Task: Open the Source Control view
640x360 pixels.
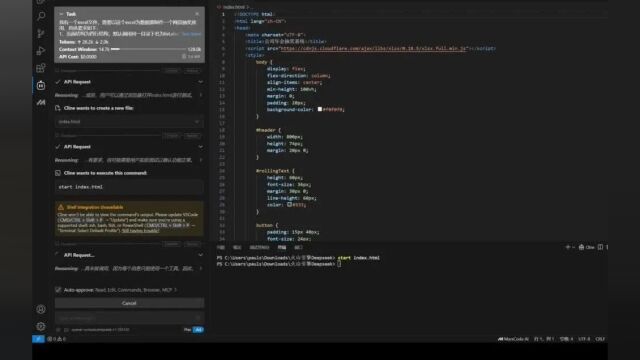Action: (x=41, y=33)
